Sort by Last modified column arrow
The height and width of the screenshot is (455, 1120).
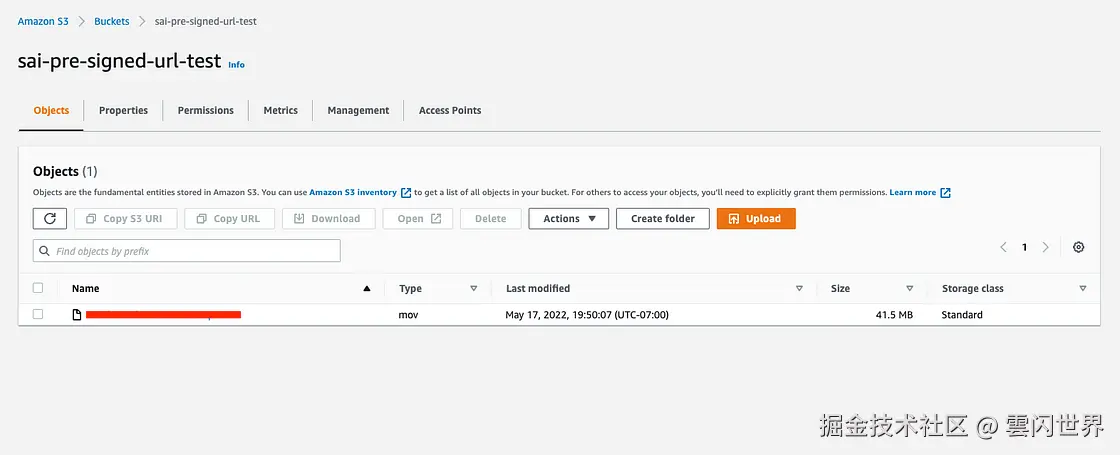point(799,289)
